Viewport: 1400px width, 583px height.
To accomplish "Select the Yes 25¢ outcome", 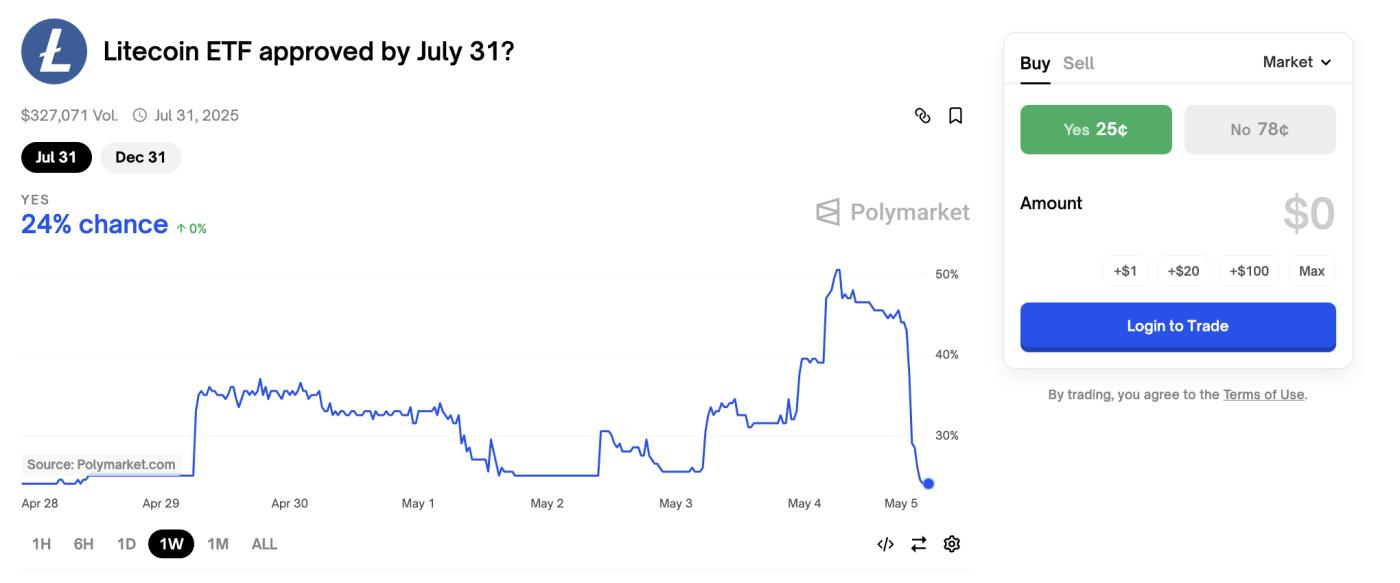I will point(1095,129).
